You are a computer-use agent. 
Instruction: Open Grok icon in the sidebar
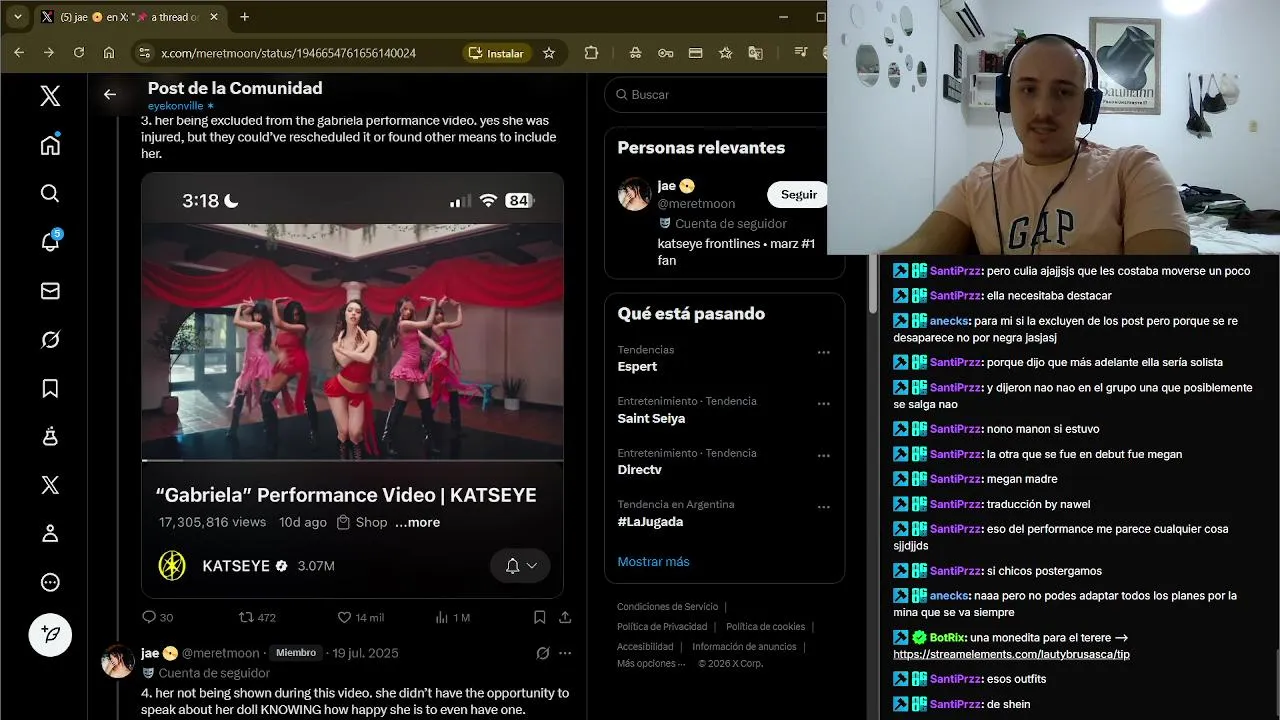point(50,340)
